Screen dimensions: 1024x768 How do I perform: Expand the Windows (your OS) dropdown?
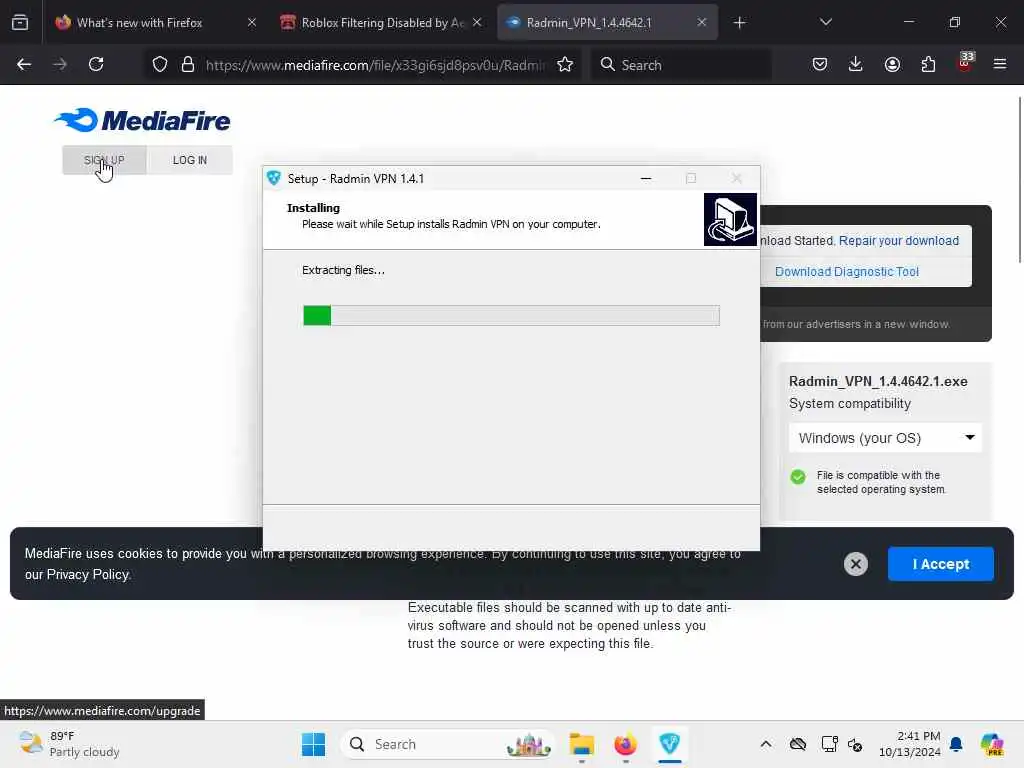pyautogui.click(x=886, y=438)
